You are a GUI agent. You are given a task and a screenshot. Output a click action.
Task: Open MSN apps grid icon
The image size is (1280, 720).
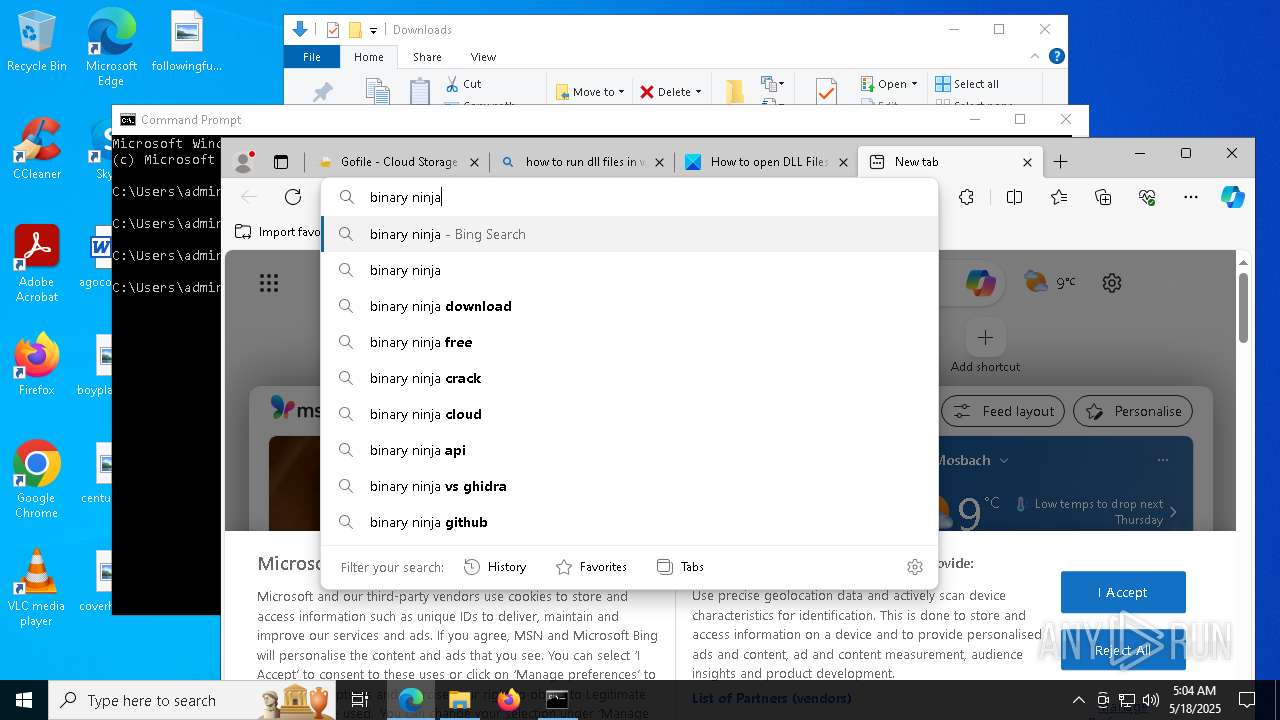pos(269,283)
